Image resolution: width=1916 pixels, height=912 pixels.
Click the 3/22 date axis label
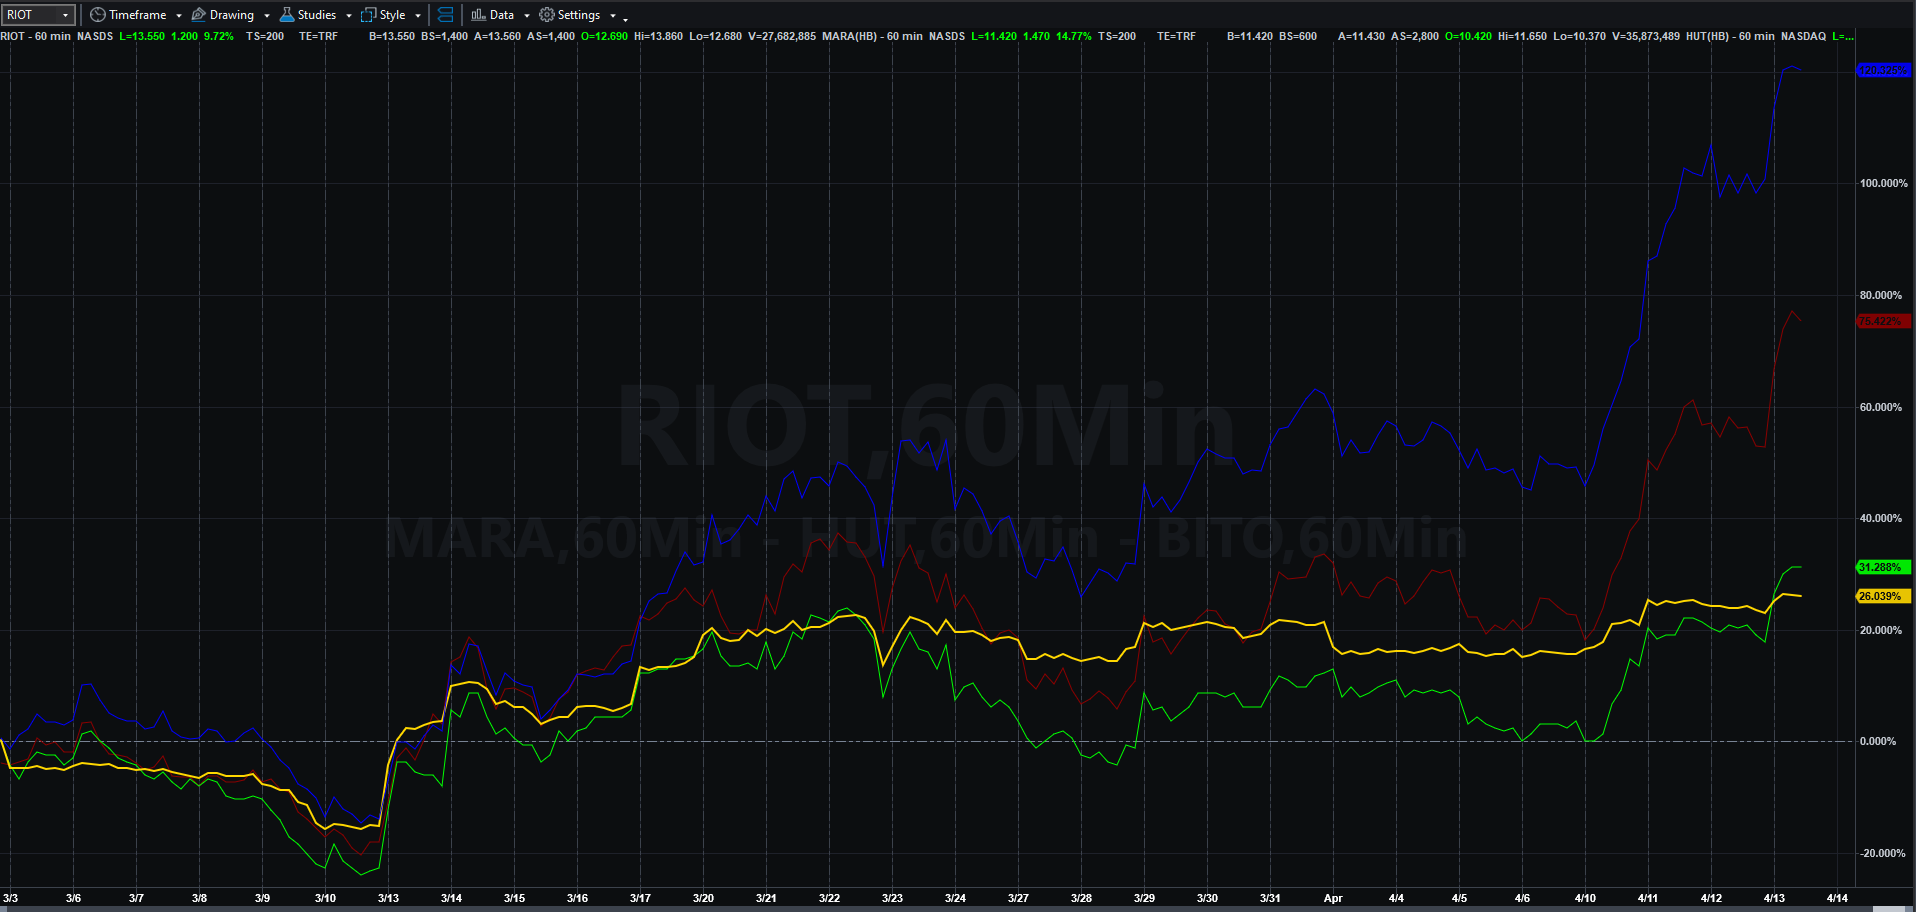829,898
